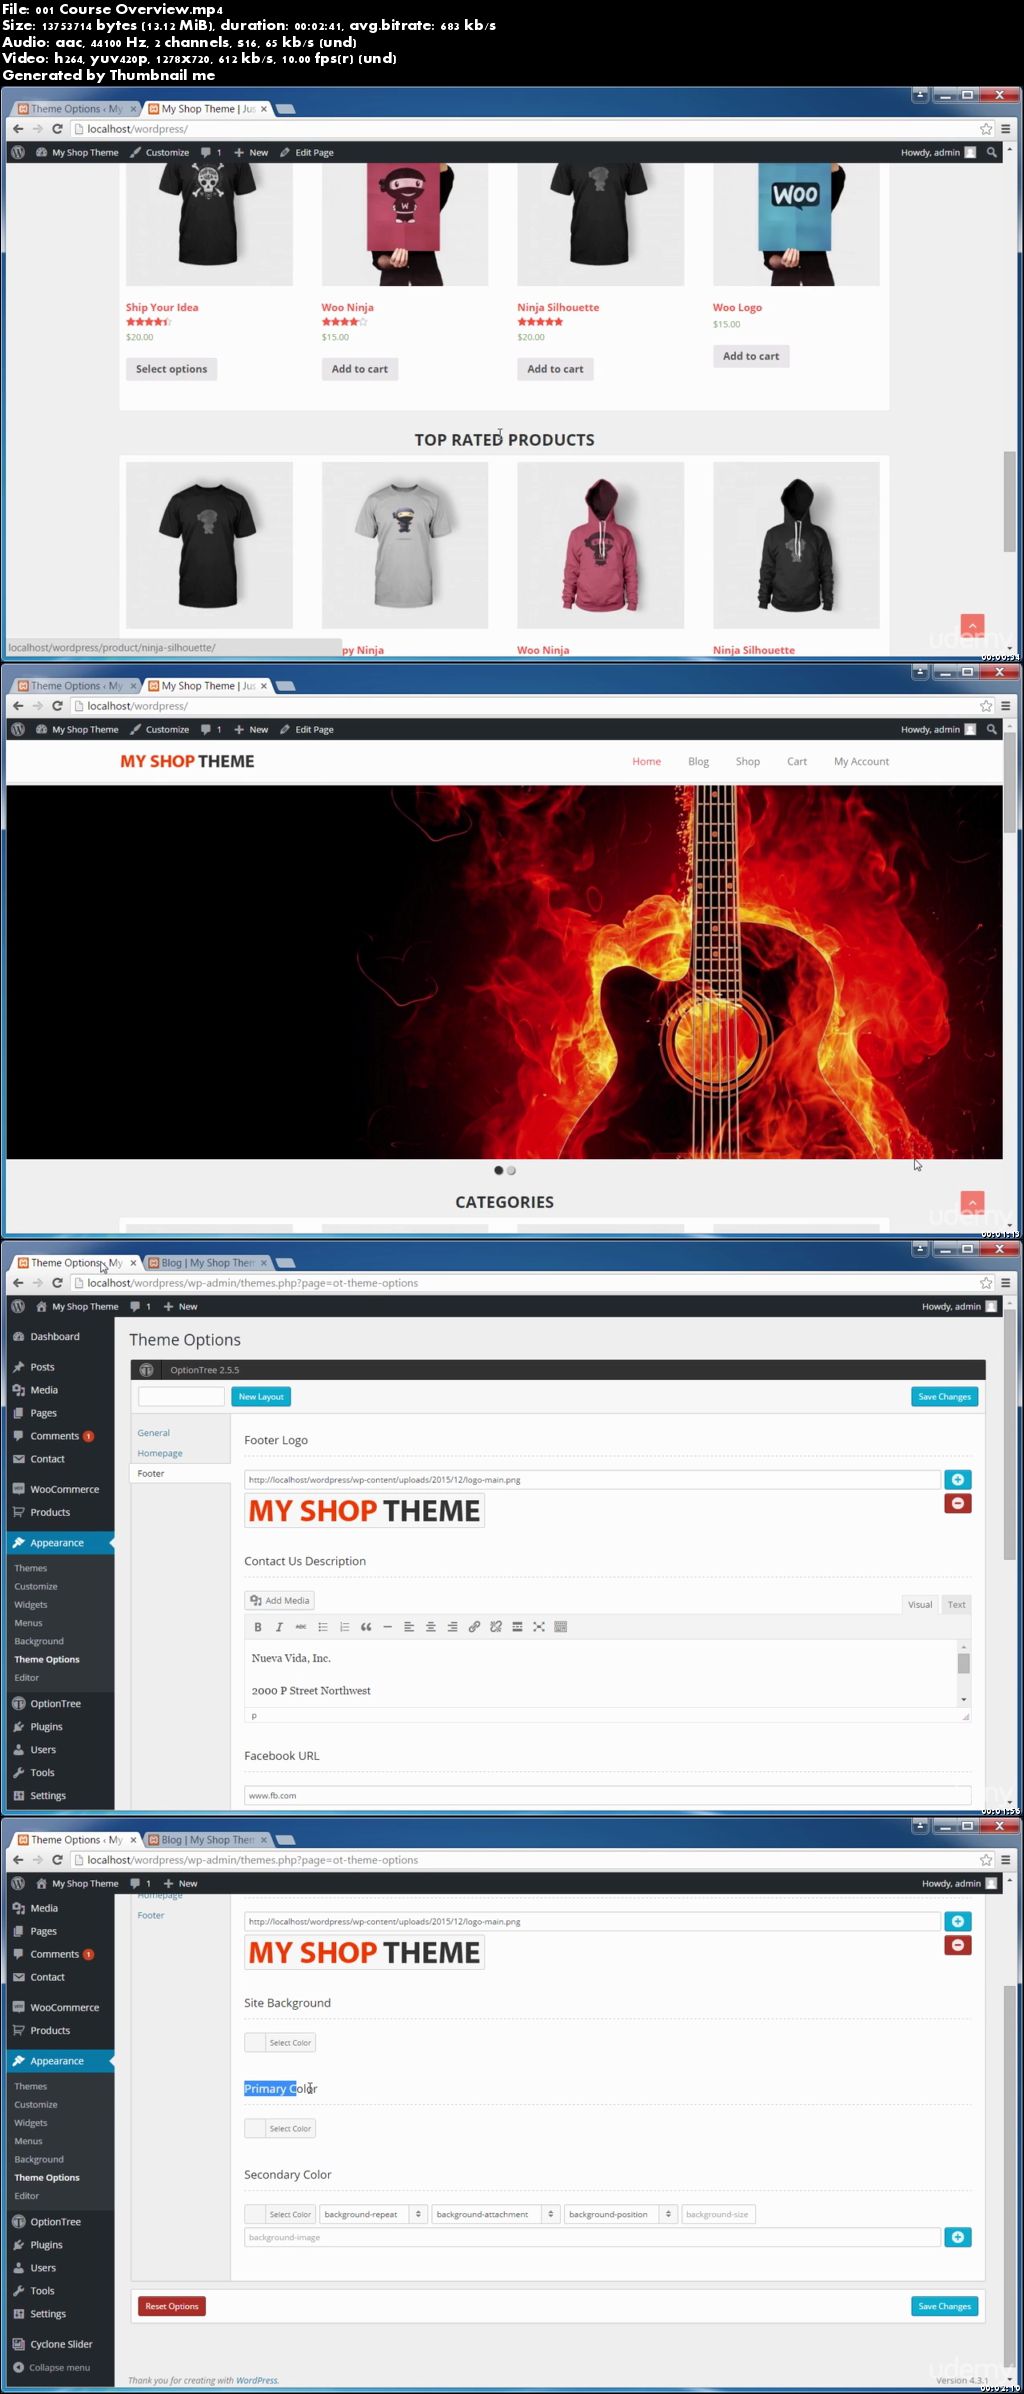
Task: Open My Account in the site navigation
Action: point(862,761)
